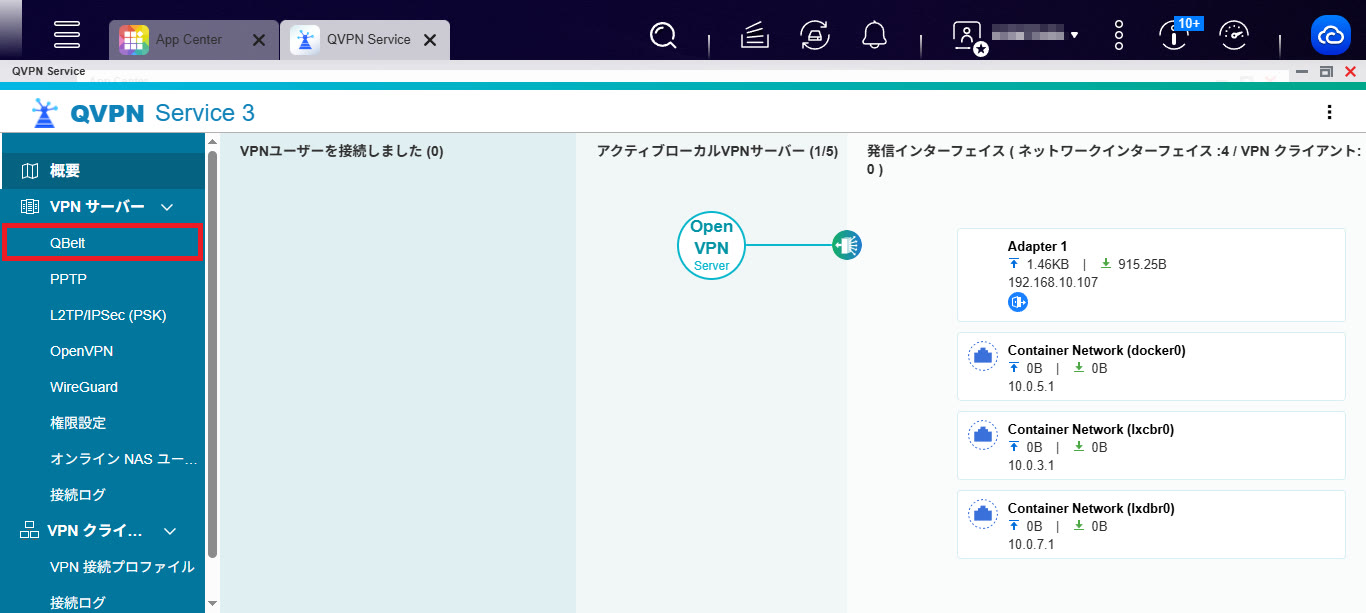The height and width of the screenshot is (613, 1366).
Task: Click the OpenVPN Server circle node
Action: (x=711, y=245)
